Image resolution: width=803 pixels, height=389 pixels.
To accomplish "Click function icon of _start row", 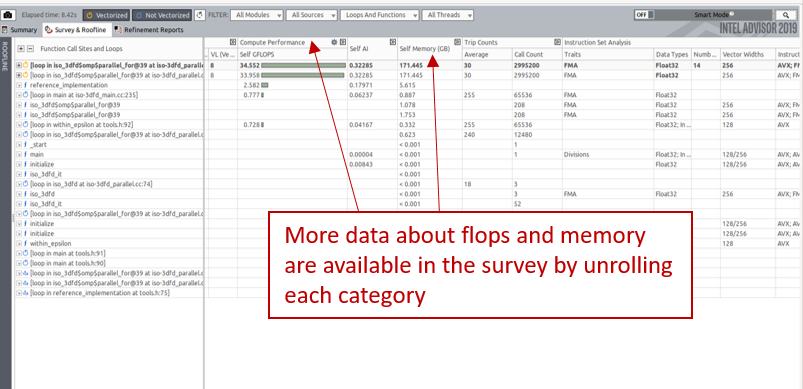I will [26, 144].
